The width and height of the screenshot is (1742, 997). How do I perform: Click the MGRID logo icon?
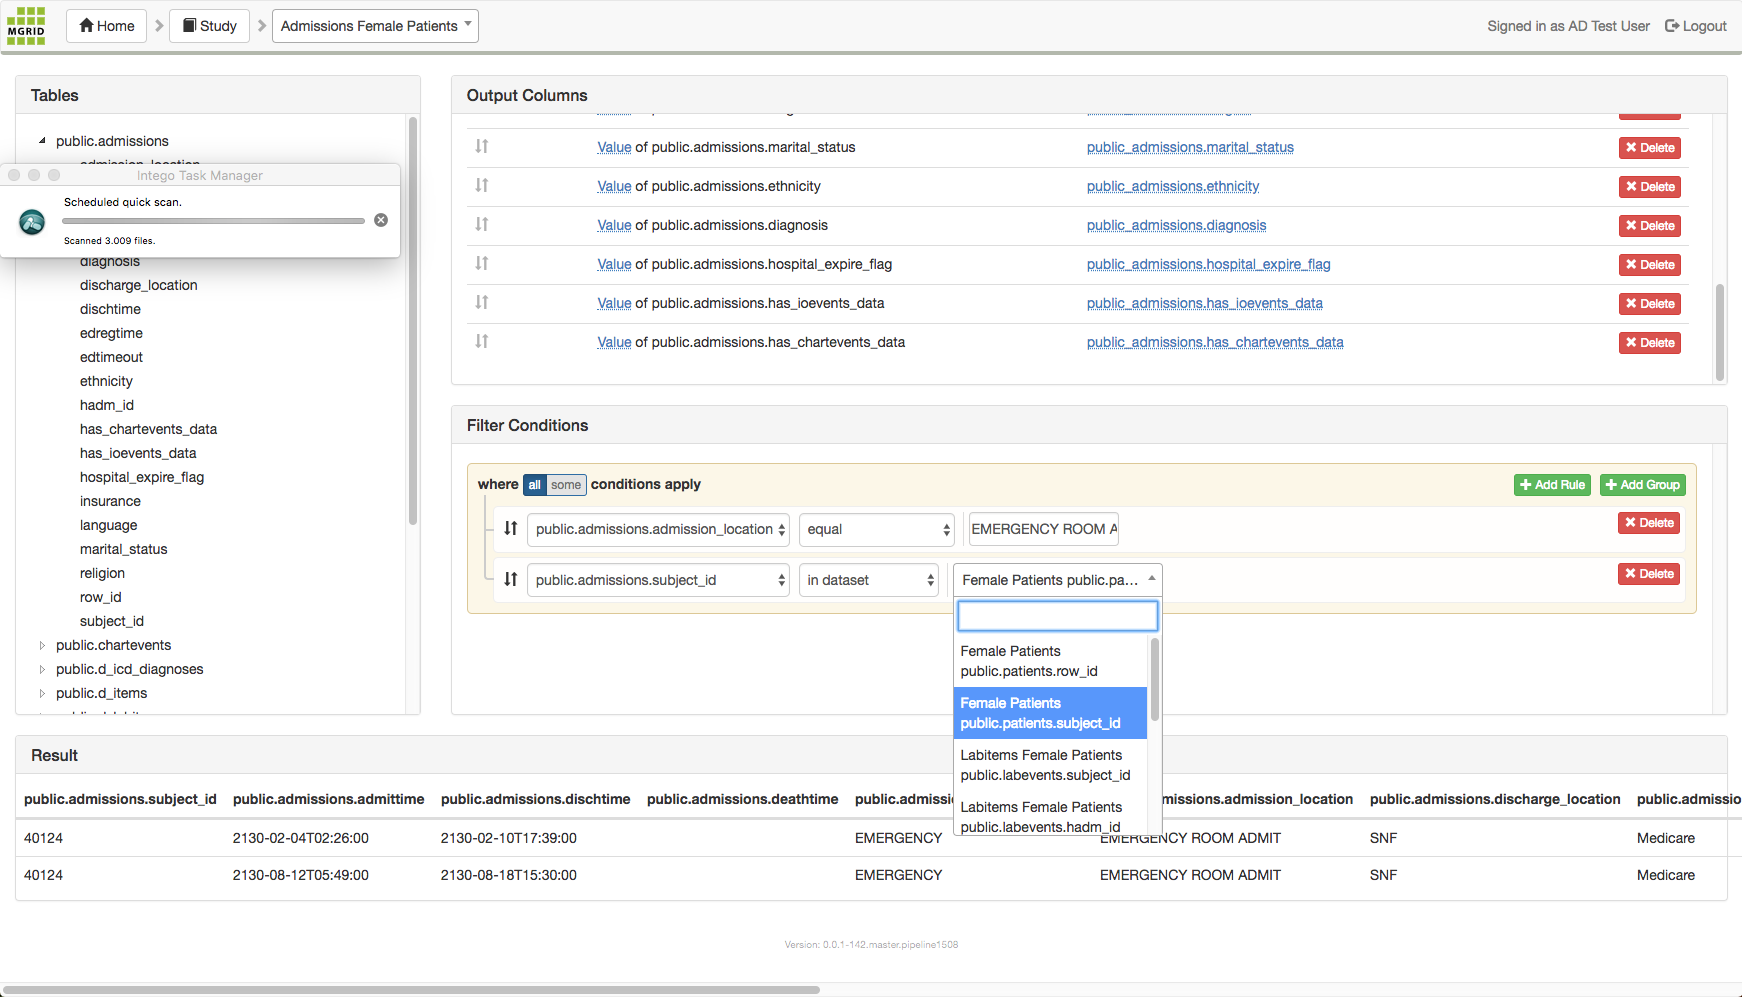pyautogui.click(x=26, y=26)
